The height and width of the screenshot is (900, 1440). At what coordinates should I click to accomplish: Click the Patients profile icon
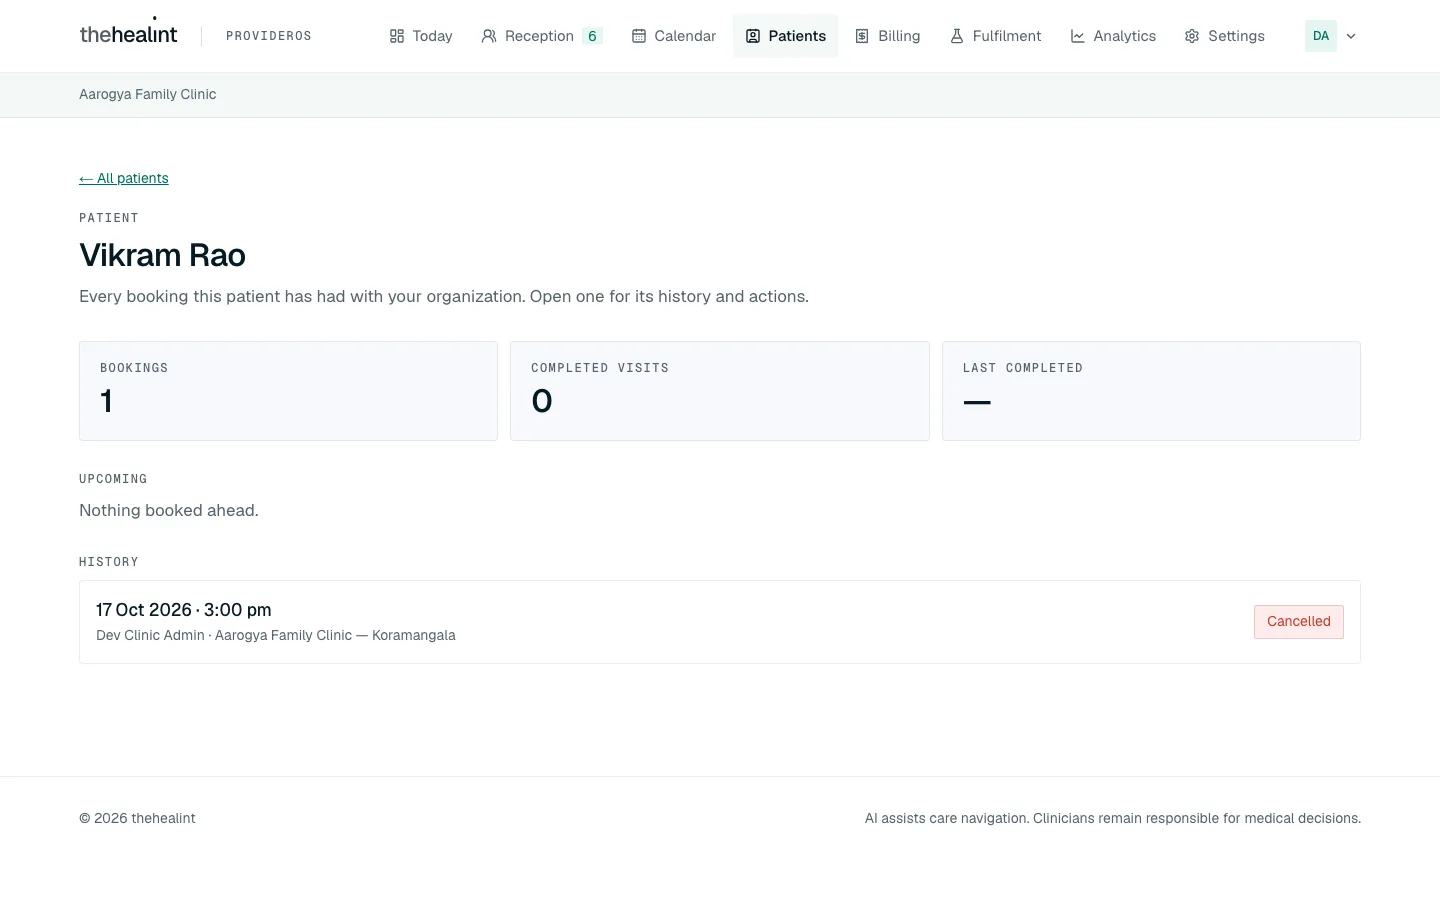point(753,36)
